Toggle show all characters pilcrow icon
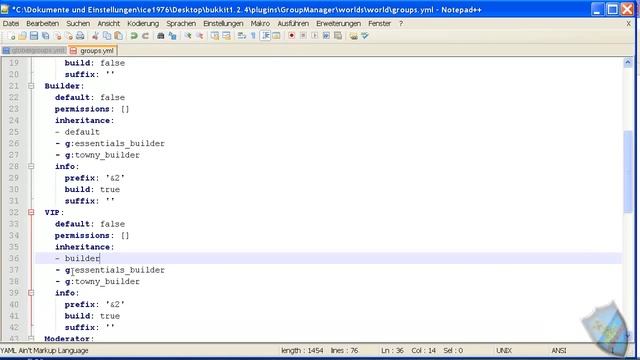This screenshot has height=360, width=640. pyautogui.click(x=253, y=36)
